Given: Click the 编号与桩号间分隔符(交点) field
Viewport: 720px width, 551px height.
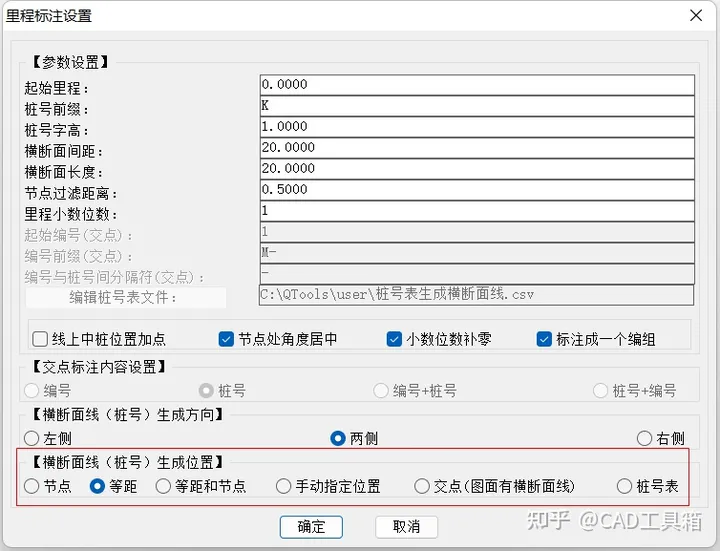Looking at the screenshot, I should (x=477, y=274).
